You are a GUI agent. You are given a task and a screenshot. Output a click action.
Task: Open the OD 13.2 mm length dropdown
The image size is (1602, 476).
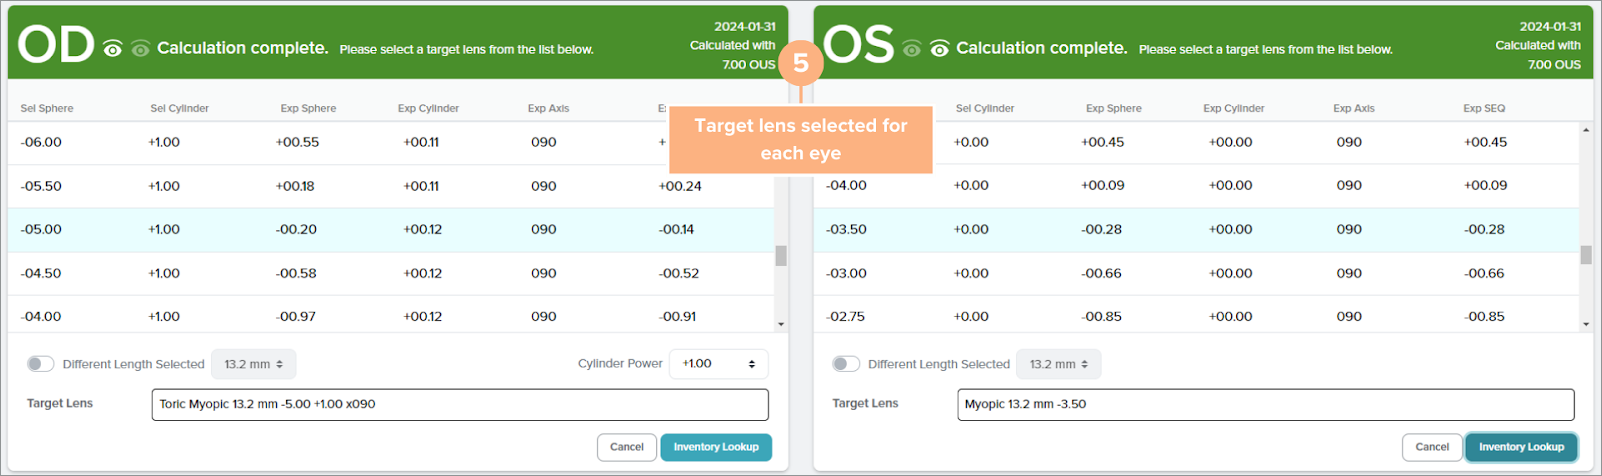pos(254,364)
